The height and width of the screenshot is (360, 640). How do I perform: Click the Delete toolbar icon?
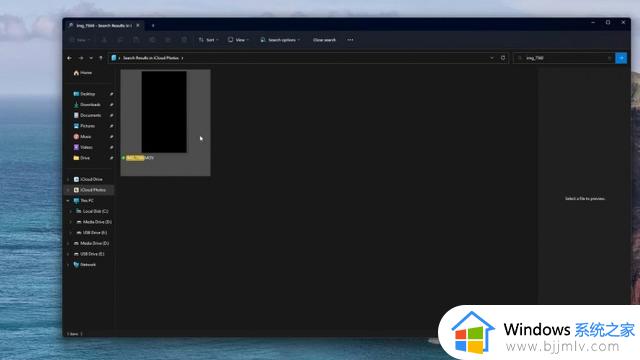[184, 40]
